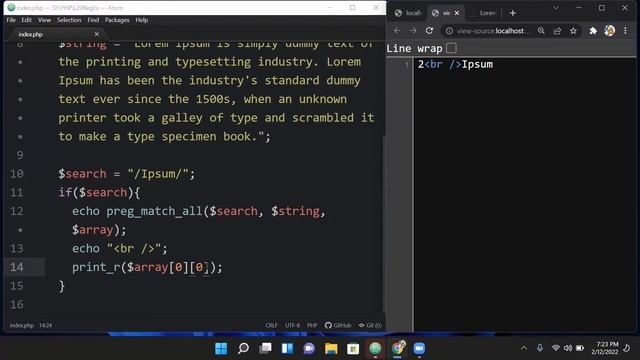Open the Packages menu in Atom
The width and height of the screenshot is (640, 360).
117,20
